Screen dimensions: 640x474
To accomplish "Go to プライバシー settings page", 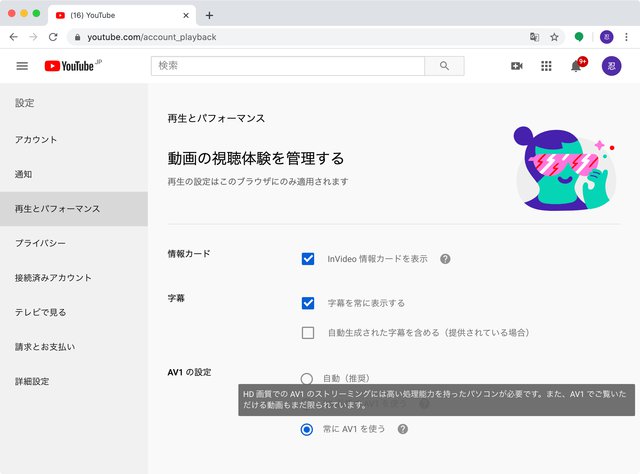I will (x=40, y=243).
